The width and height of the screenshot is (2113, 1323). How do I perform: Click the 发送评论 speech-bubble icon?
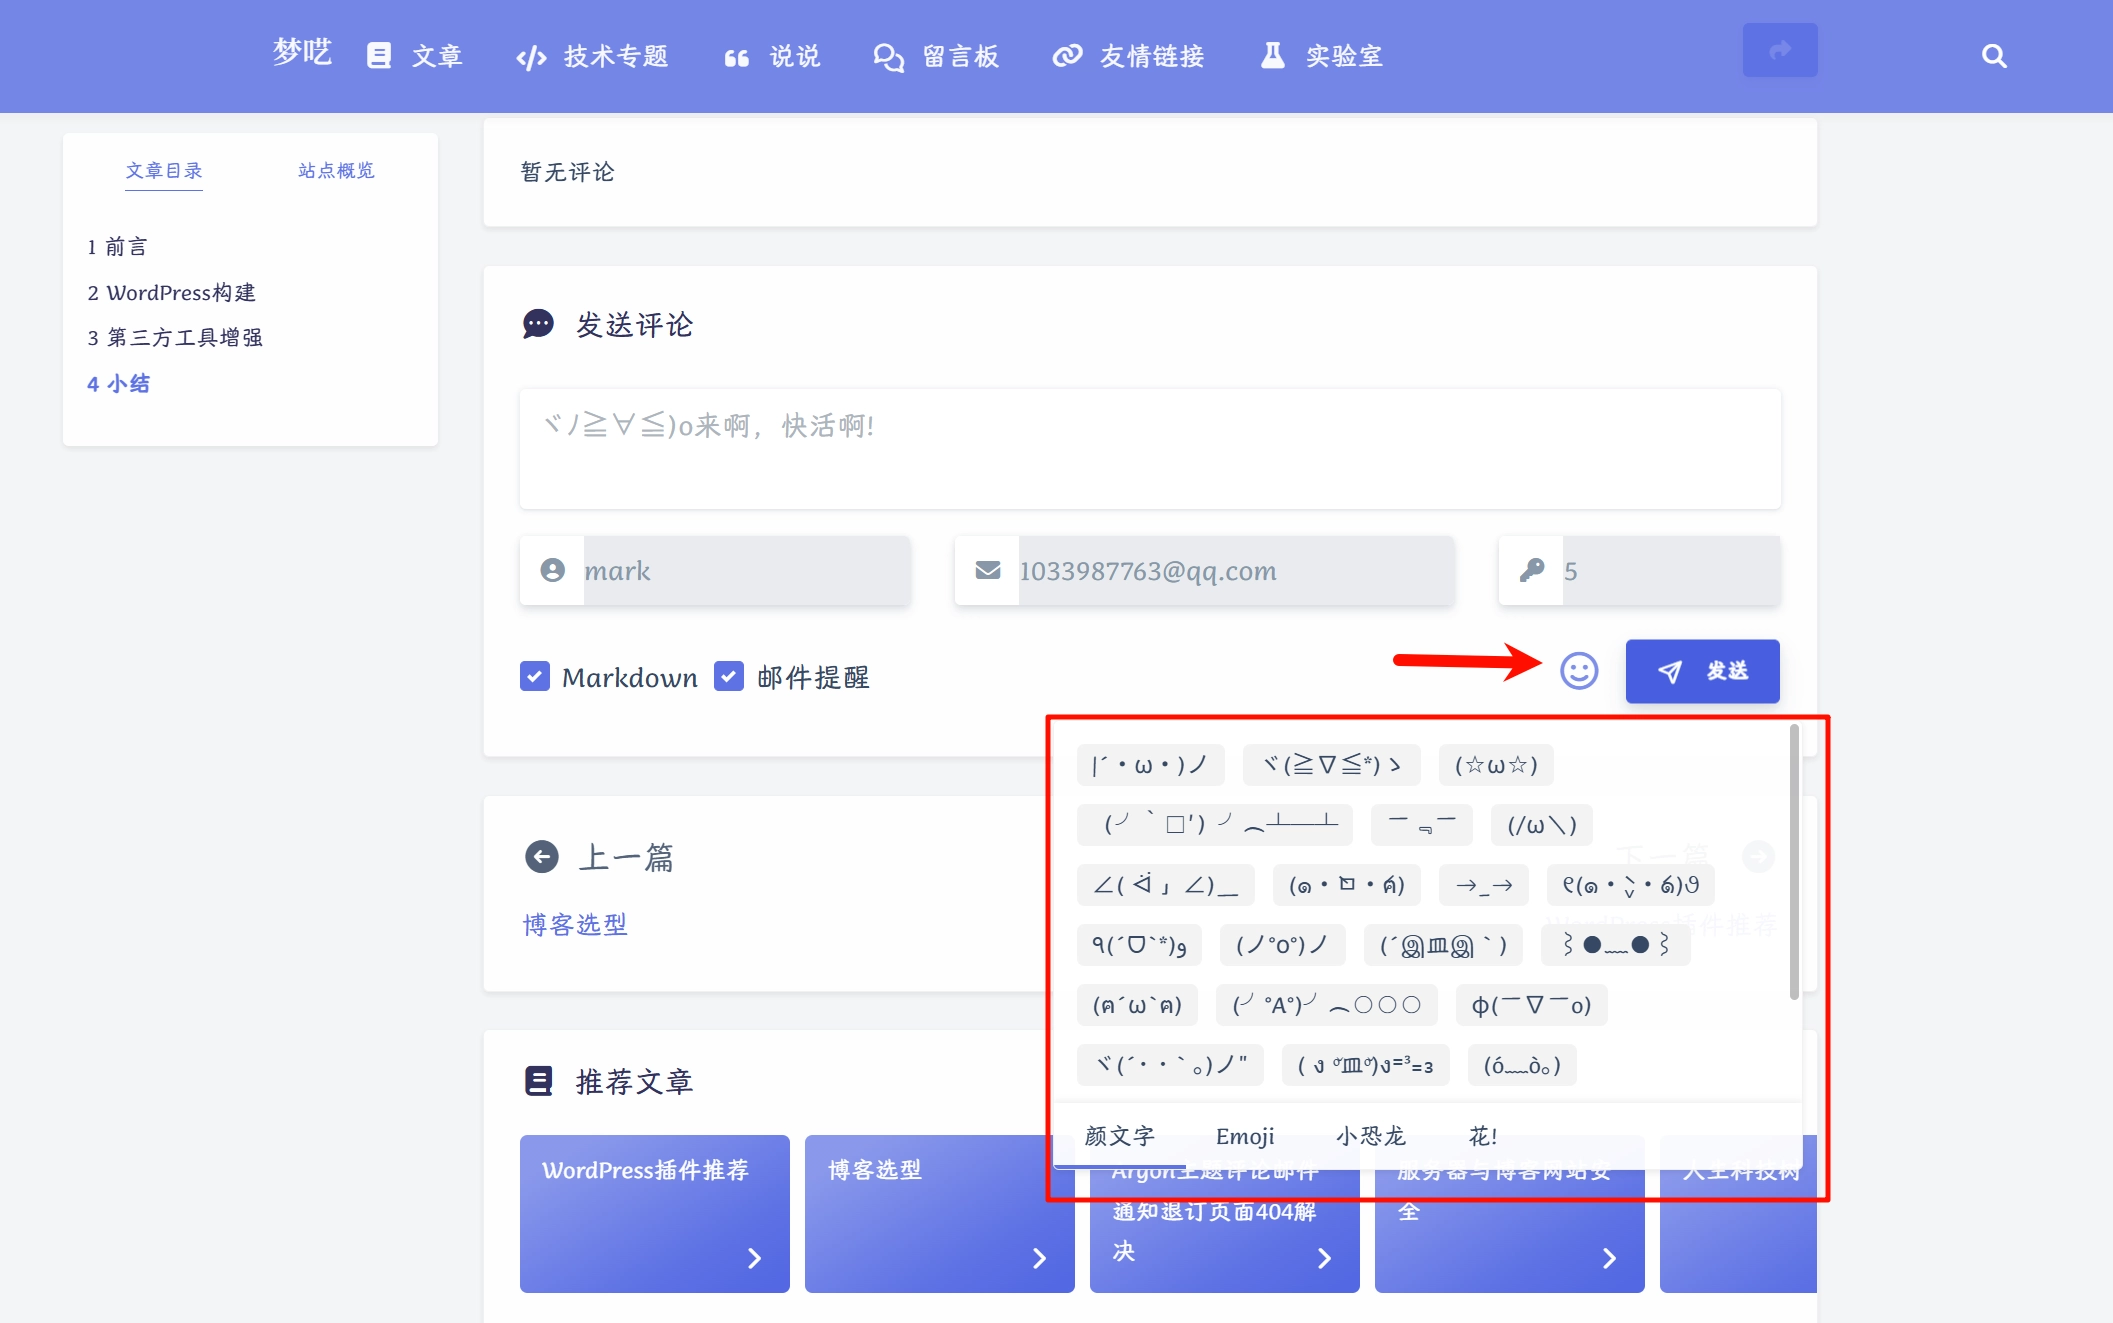pos(538,324)
